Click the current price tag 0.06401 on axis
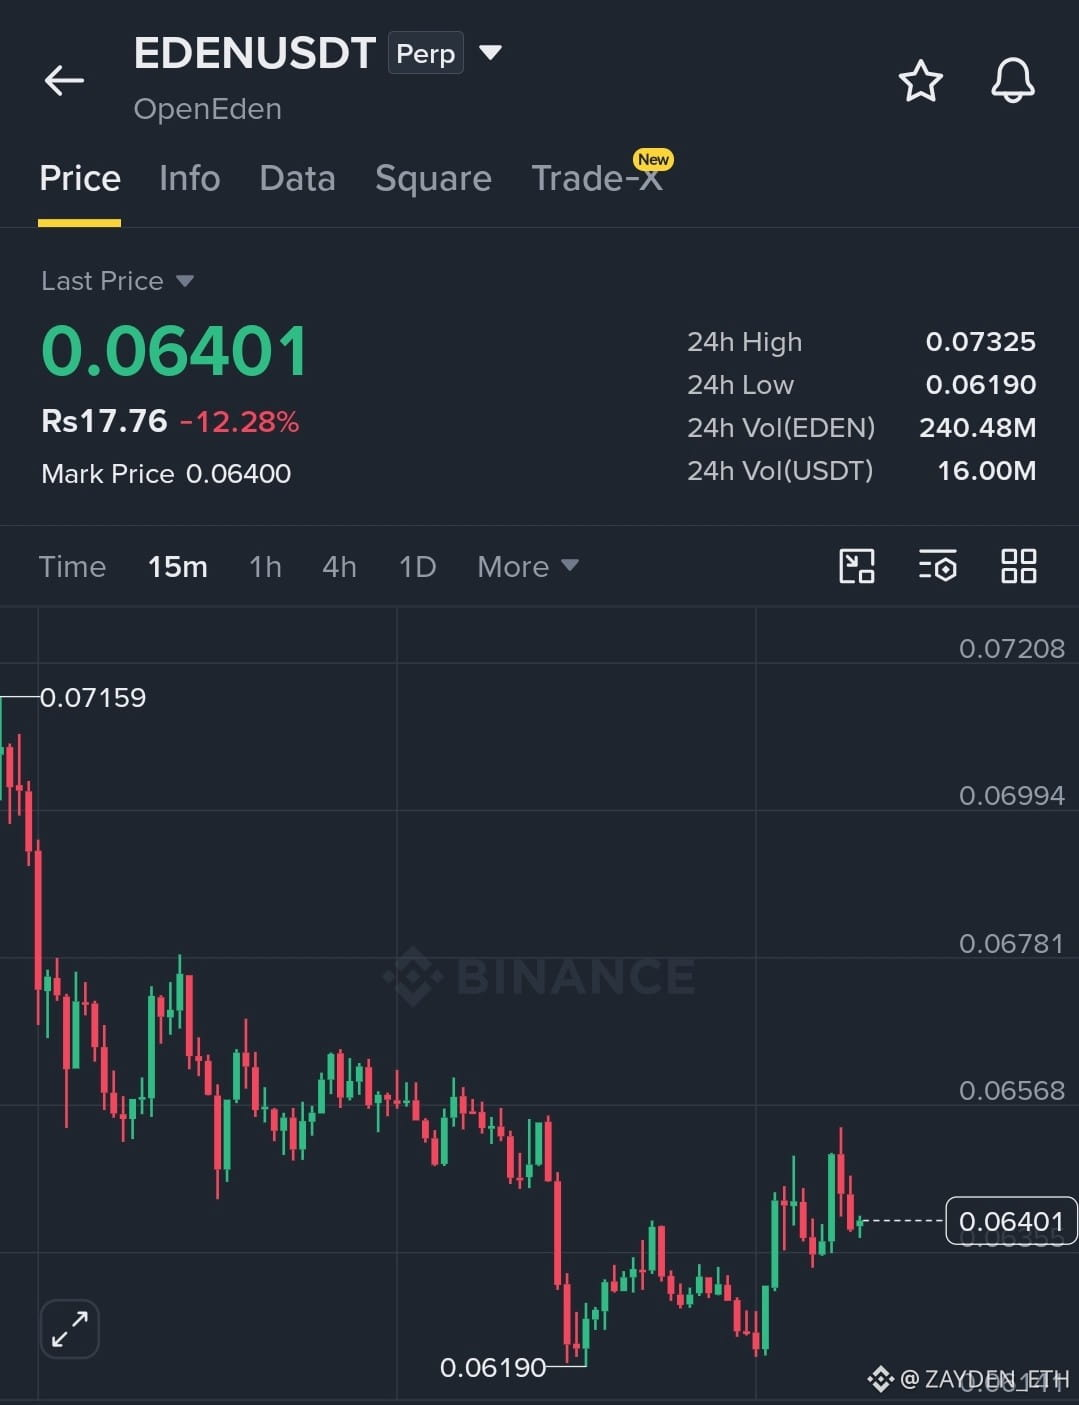This screenshot has width=1079, height=1405. pyautogui.click(x=1011, y=1221)
